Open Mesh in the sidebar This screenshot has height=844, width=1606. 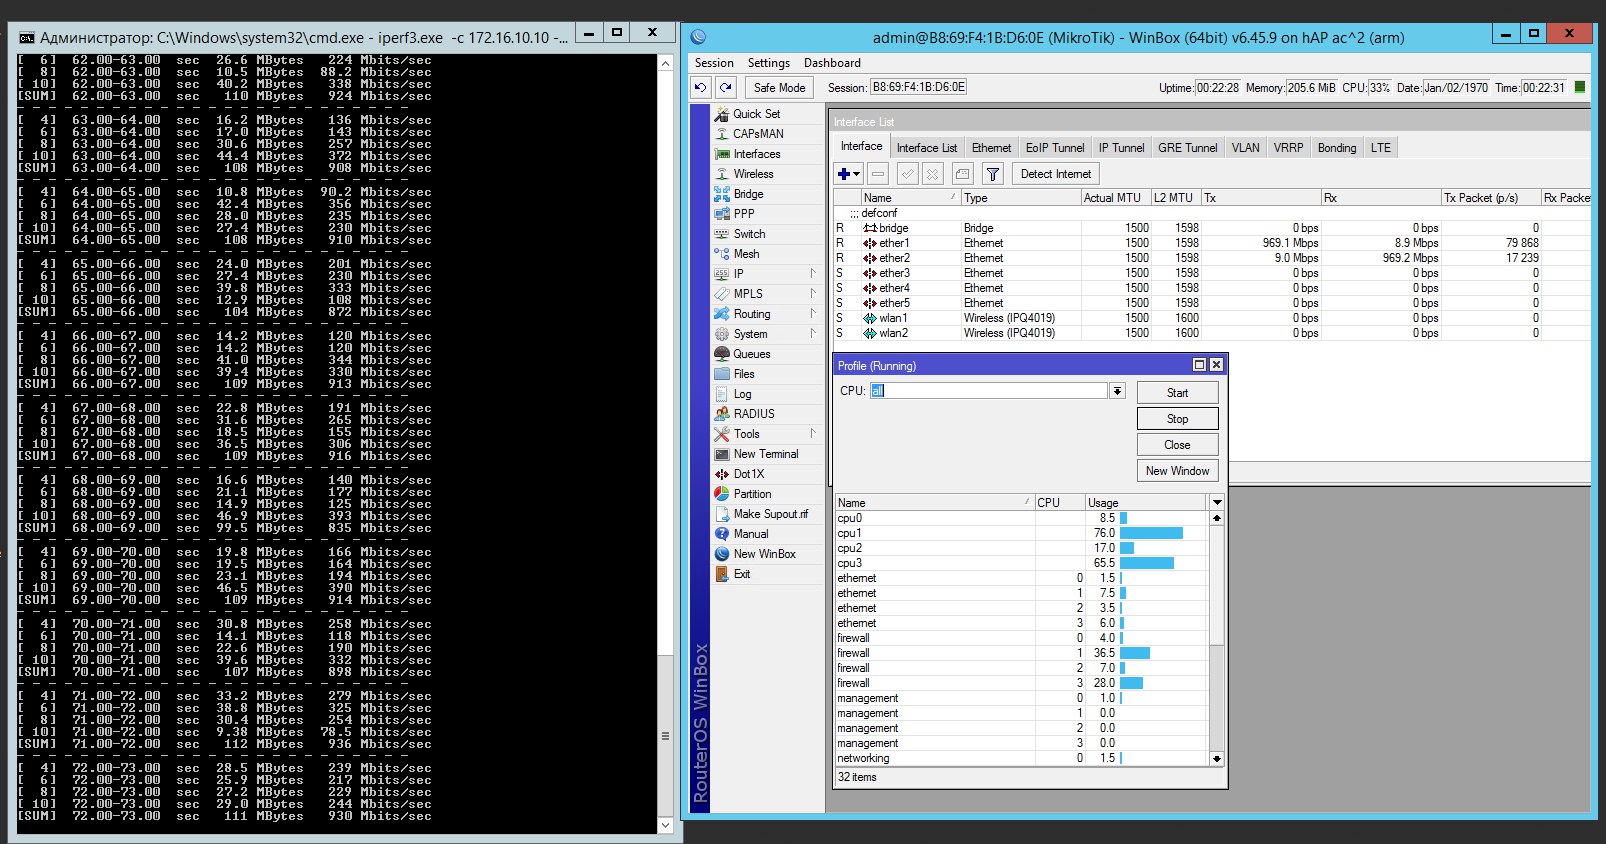click(x=746, y=254)
